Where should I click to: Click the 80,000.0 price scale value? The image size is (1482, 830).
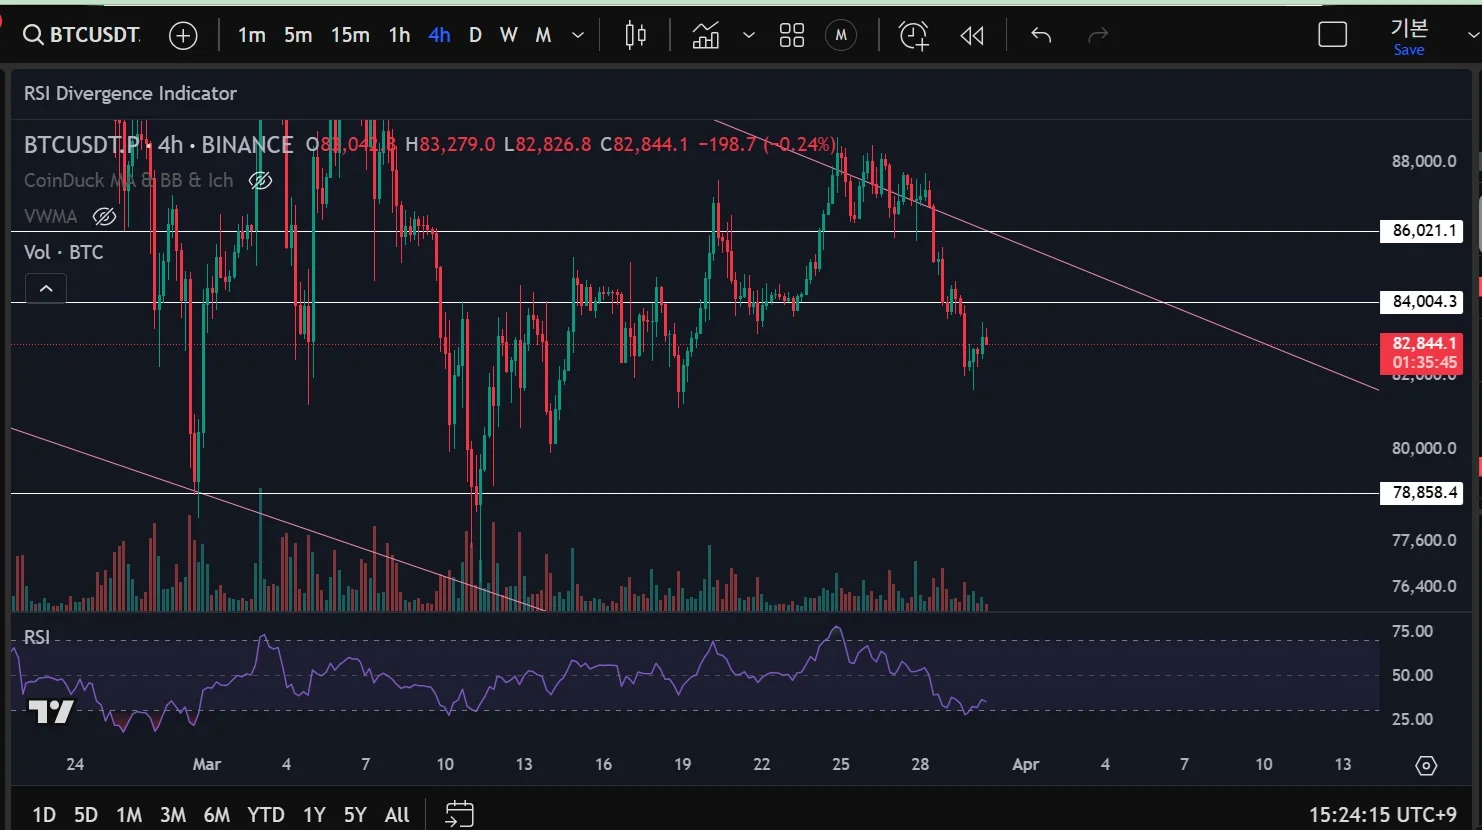[1424, 448]
